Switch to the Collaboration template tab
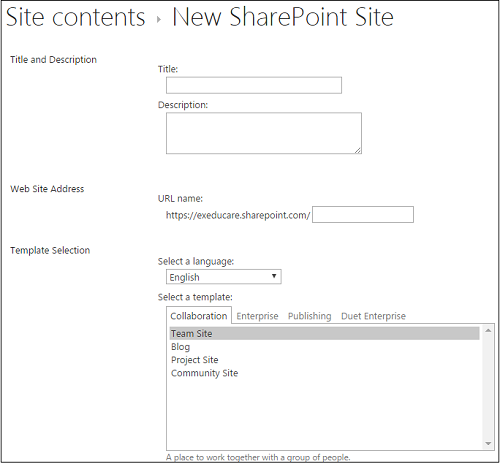 pos(199,316)
